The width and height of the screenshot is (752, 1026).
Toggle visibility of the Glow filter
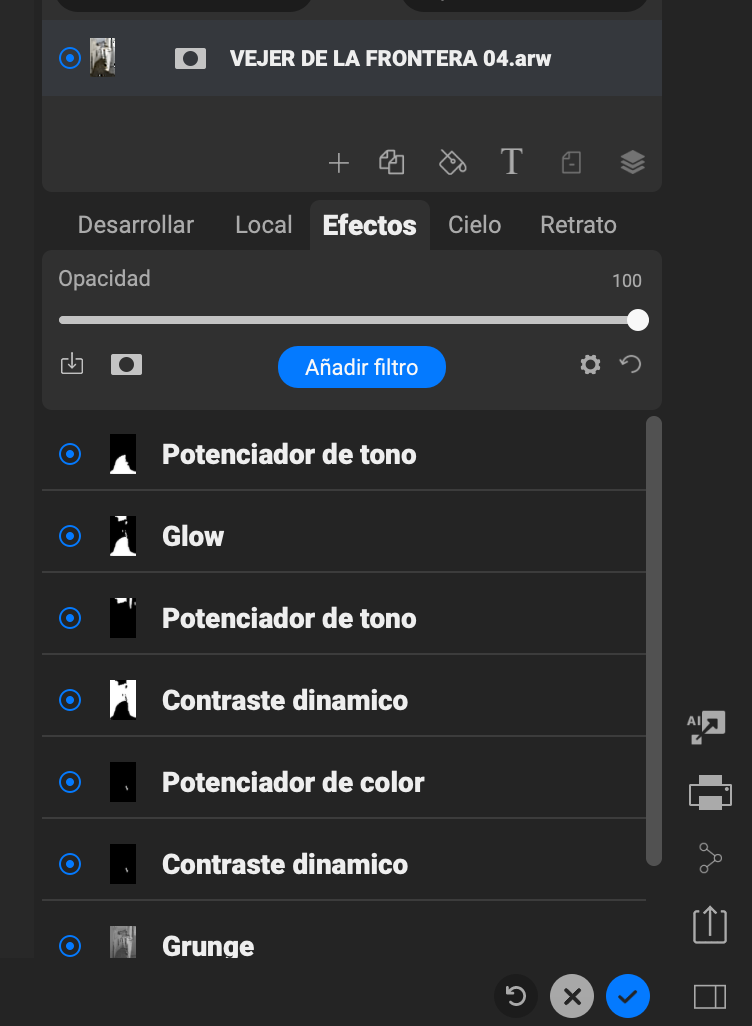(x=70, y=537)
